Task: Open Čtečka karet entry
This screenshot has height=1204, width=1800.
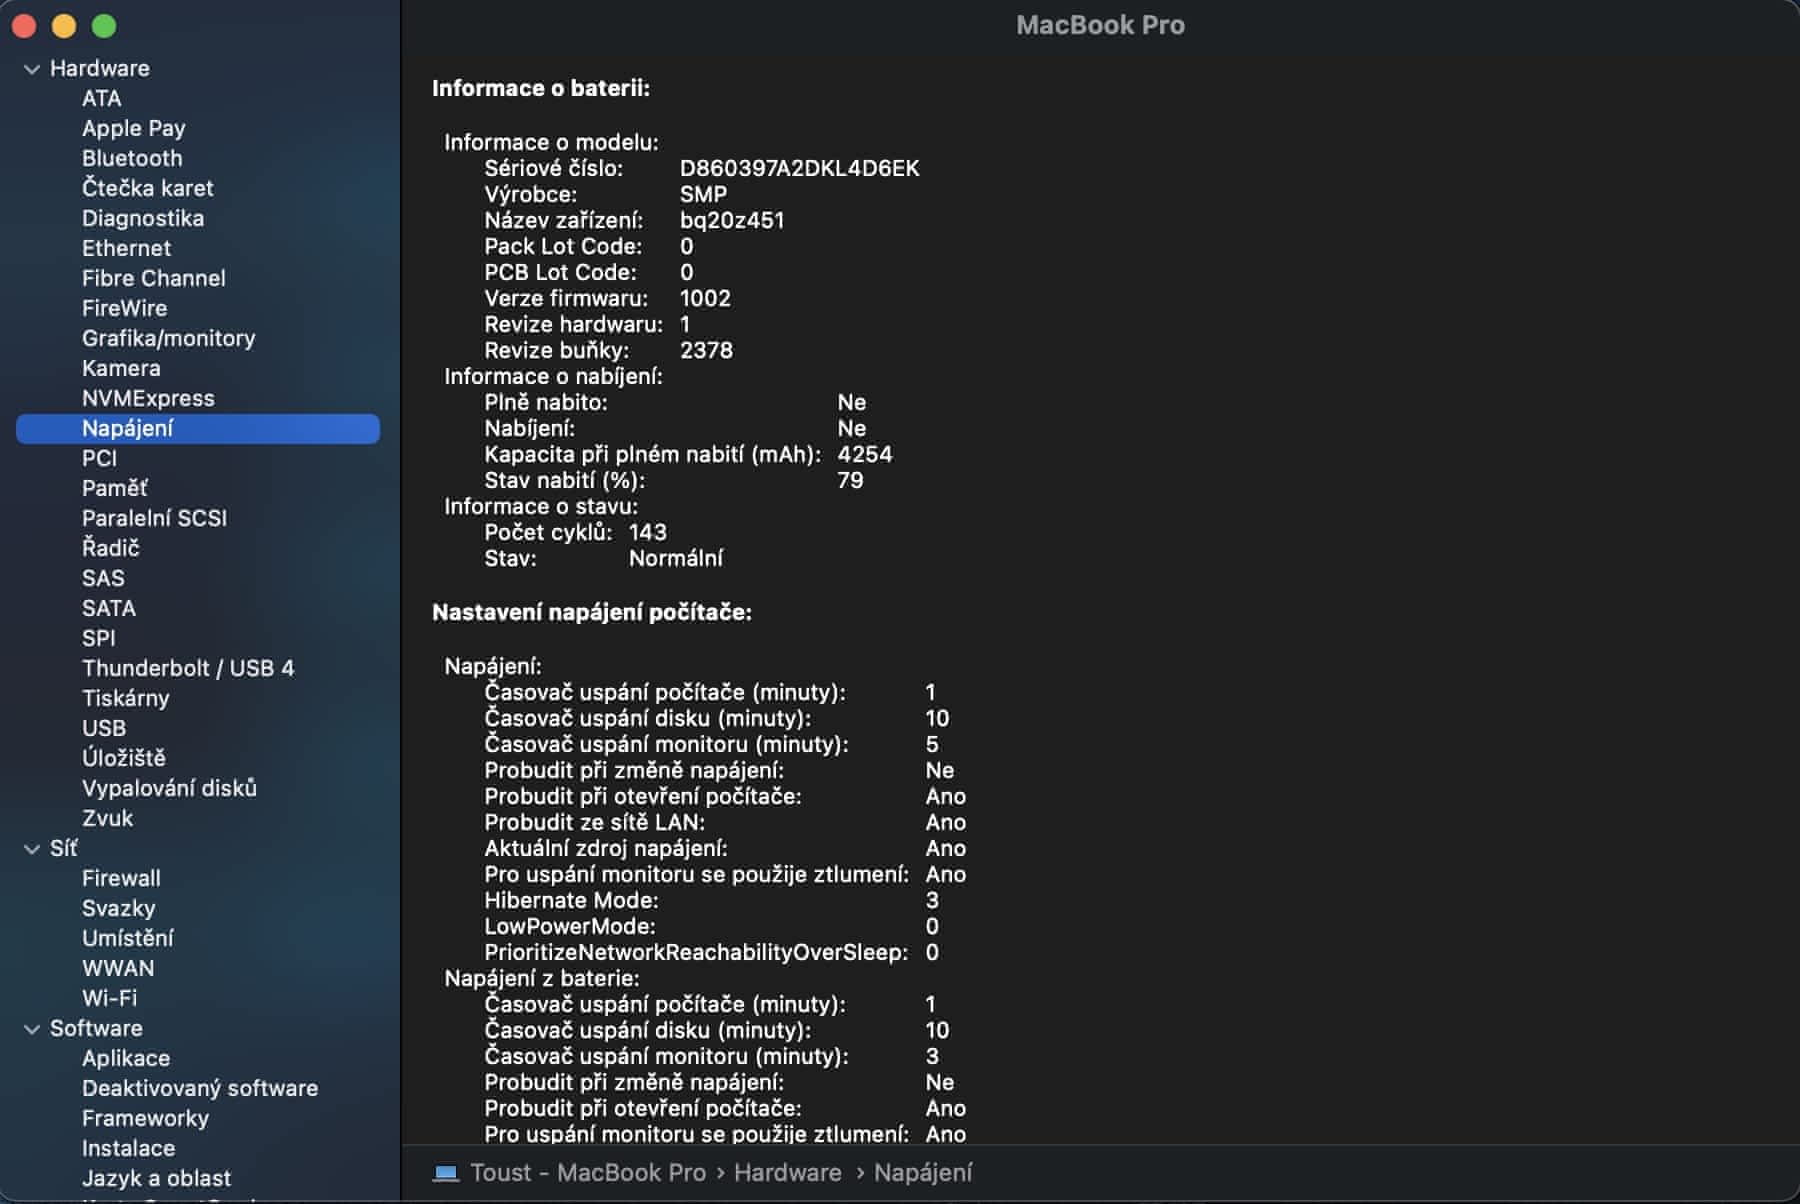Action: tap(147, 188)
